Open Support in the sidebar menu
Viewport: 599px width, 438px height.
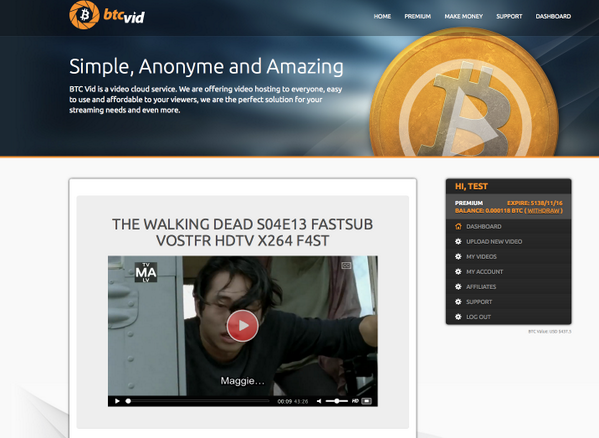508,302
